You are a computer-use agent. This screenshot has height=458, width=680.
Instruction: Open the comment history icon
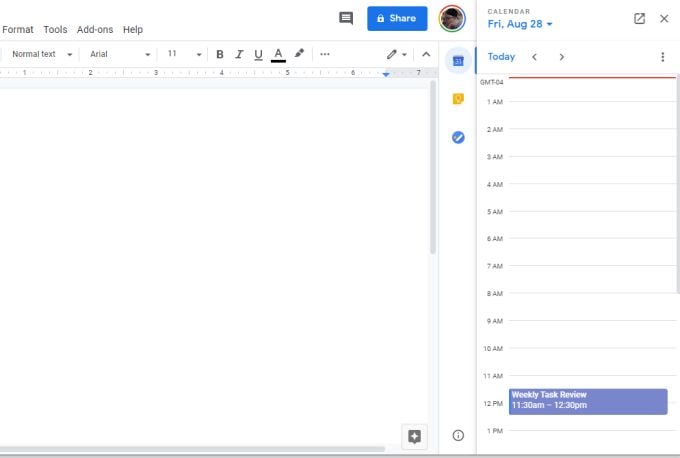point(346,18)
